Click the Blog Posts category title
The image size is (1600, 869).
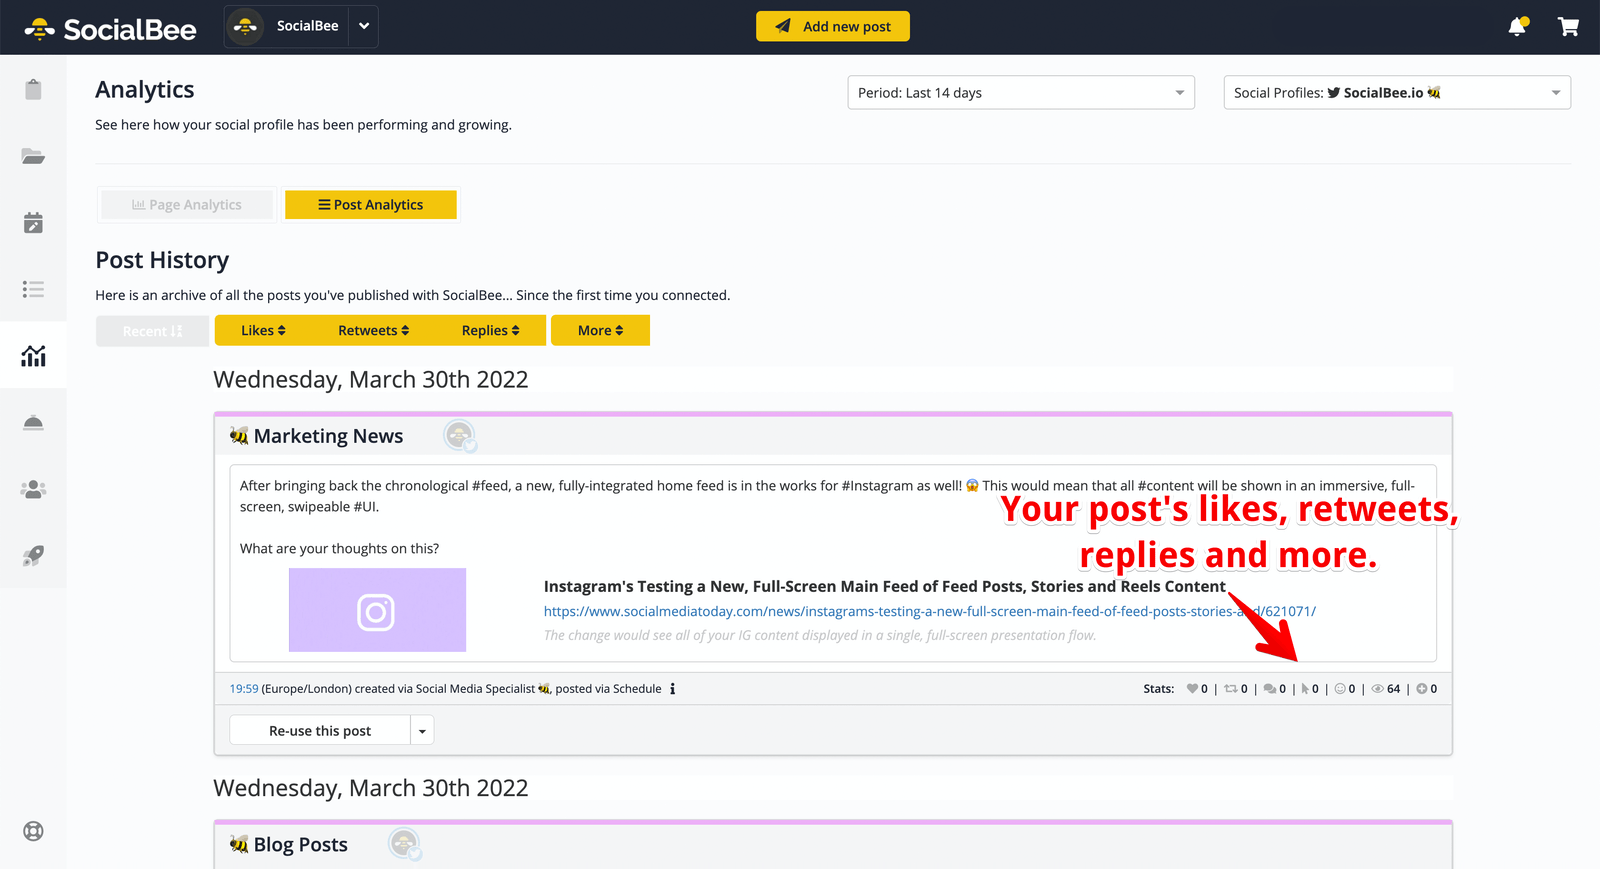pyautogui.click(x=301, y=844)
